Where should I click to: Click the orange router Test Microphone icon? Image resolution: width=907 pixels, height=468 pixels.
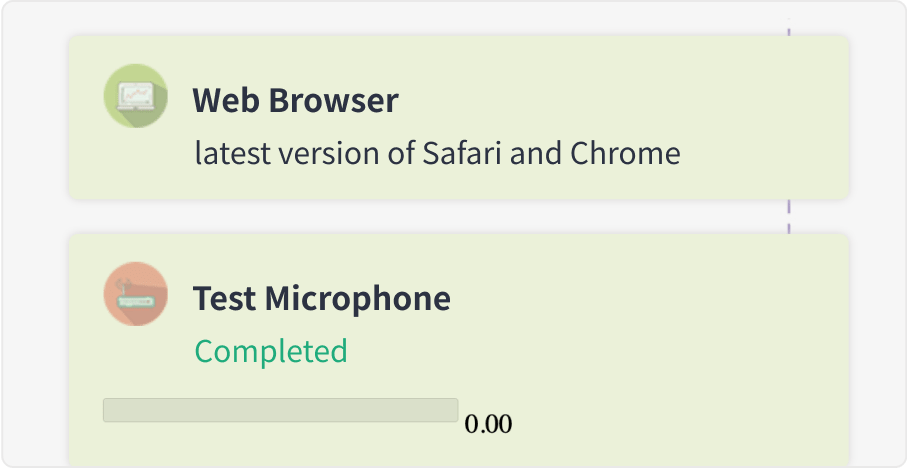click(x=135, y=294)
